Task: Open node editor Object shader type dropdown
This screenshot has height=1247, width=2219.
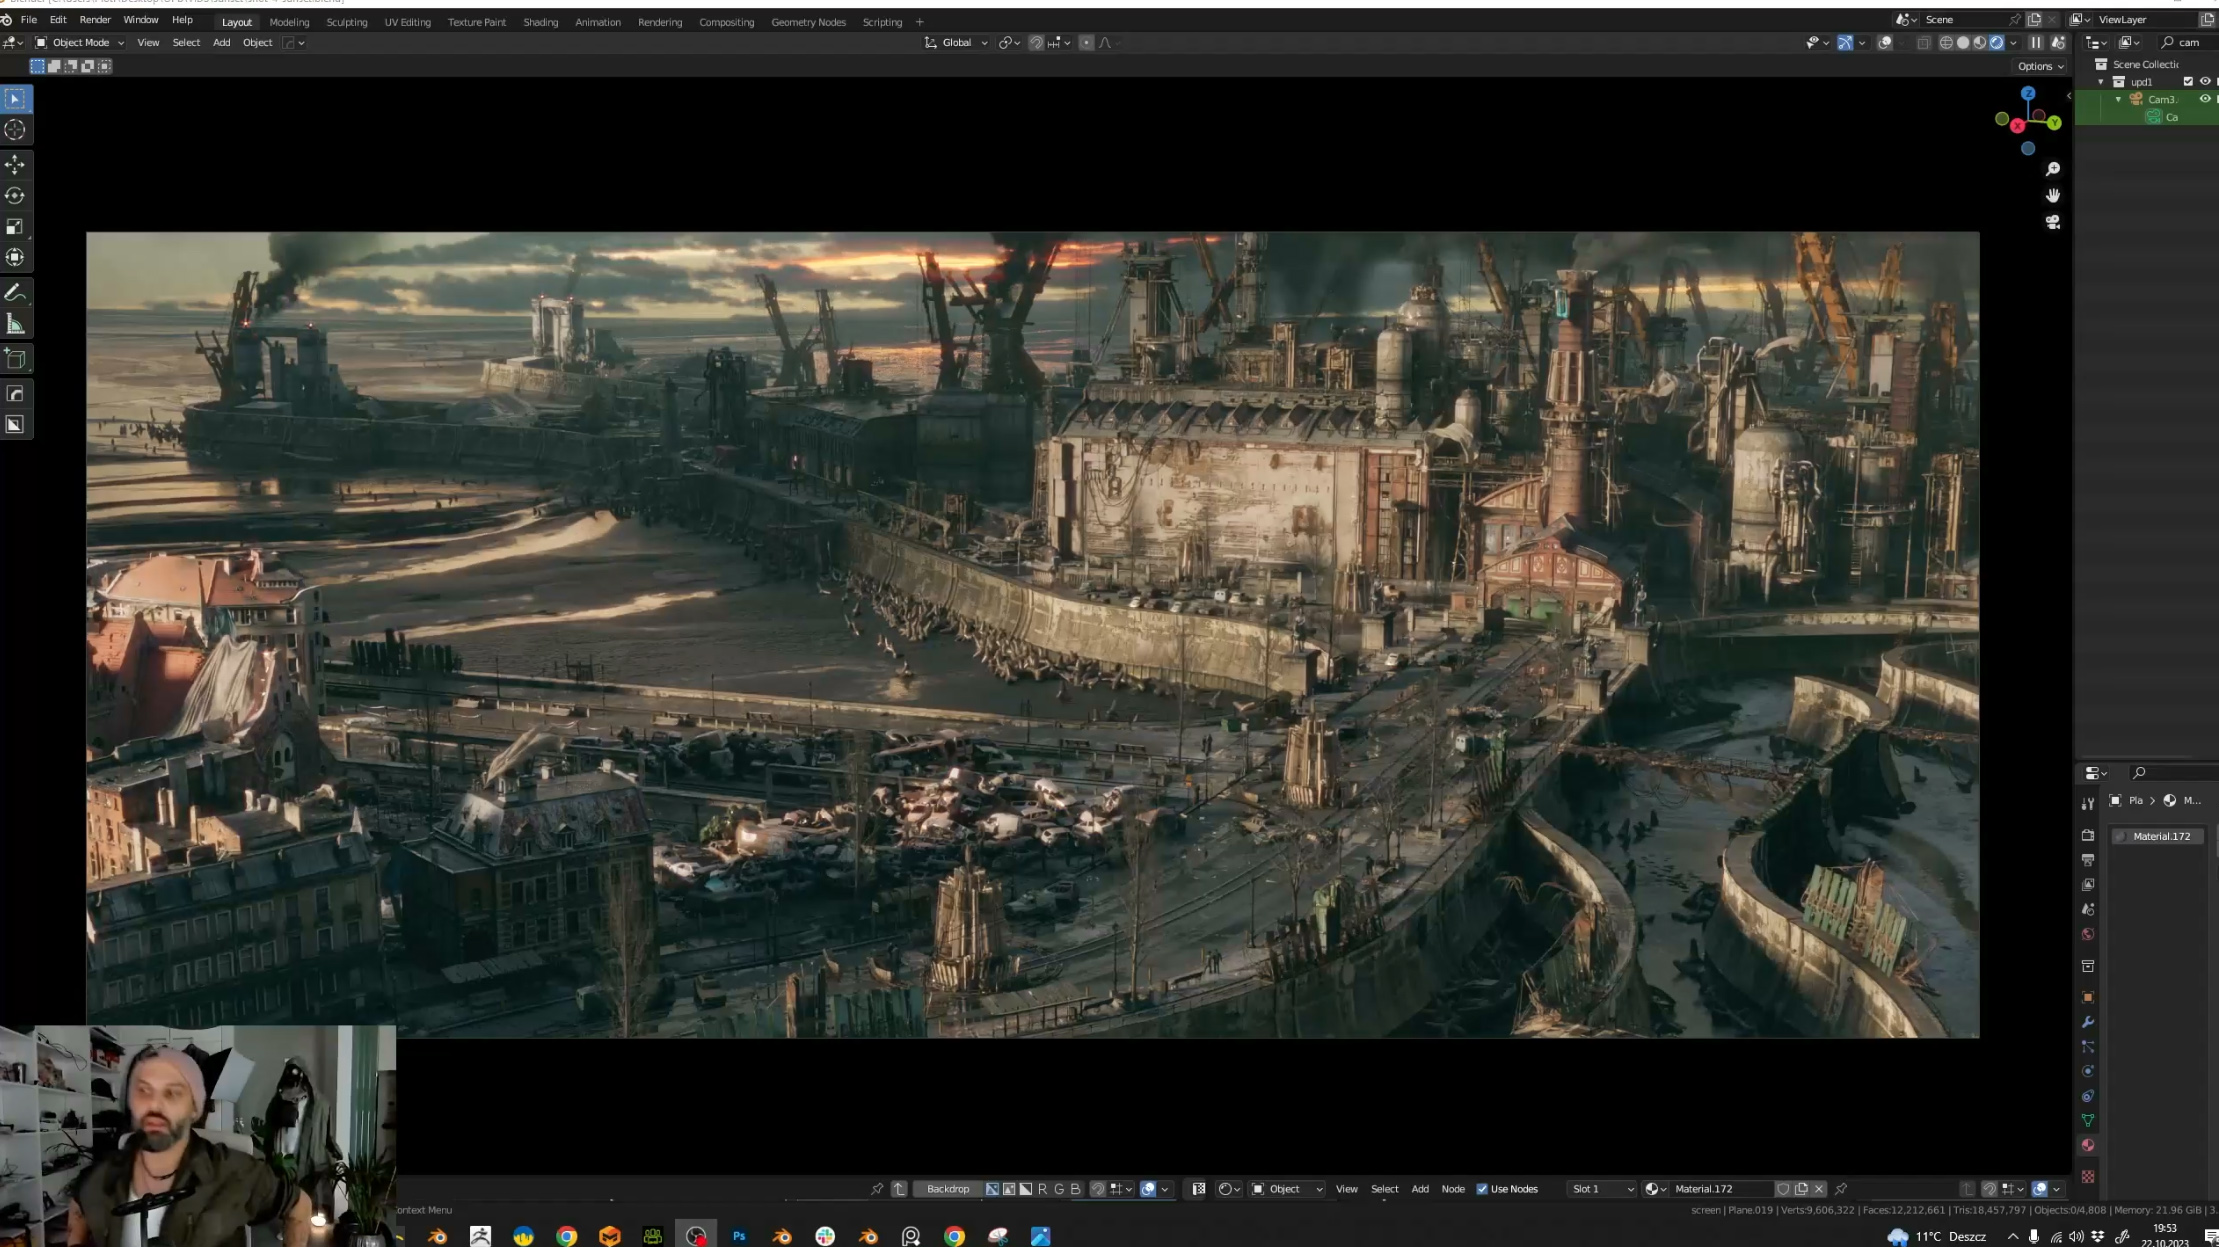Action: (x=1287, y=1189)
